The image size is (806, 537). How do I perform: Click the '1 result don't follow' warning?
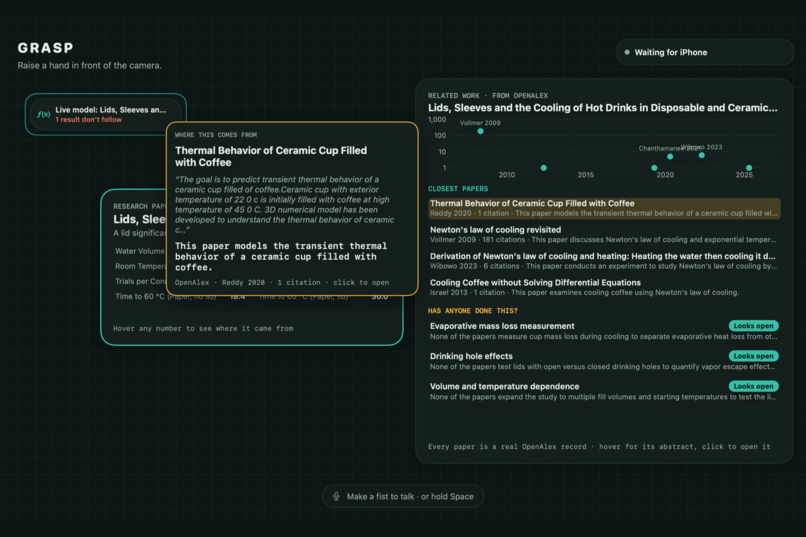click(88, 120)
